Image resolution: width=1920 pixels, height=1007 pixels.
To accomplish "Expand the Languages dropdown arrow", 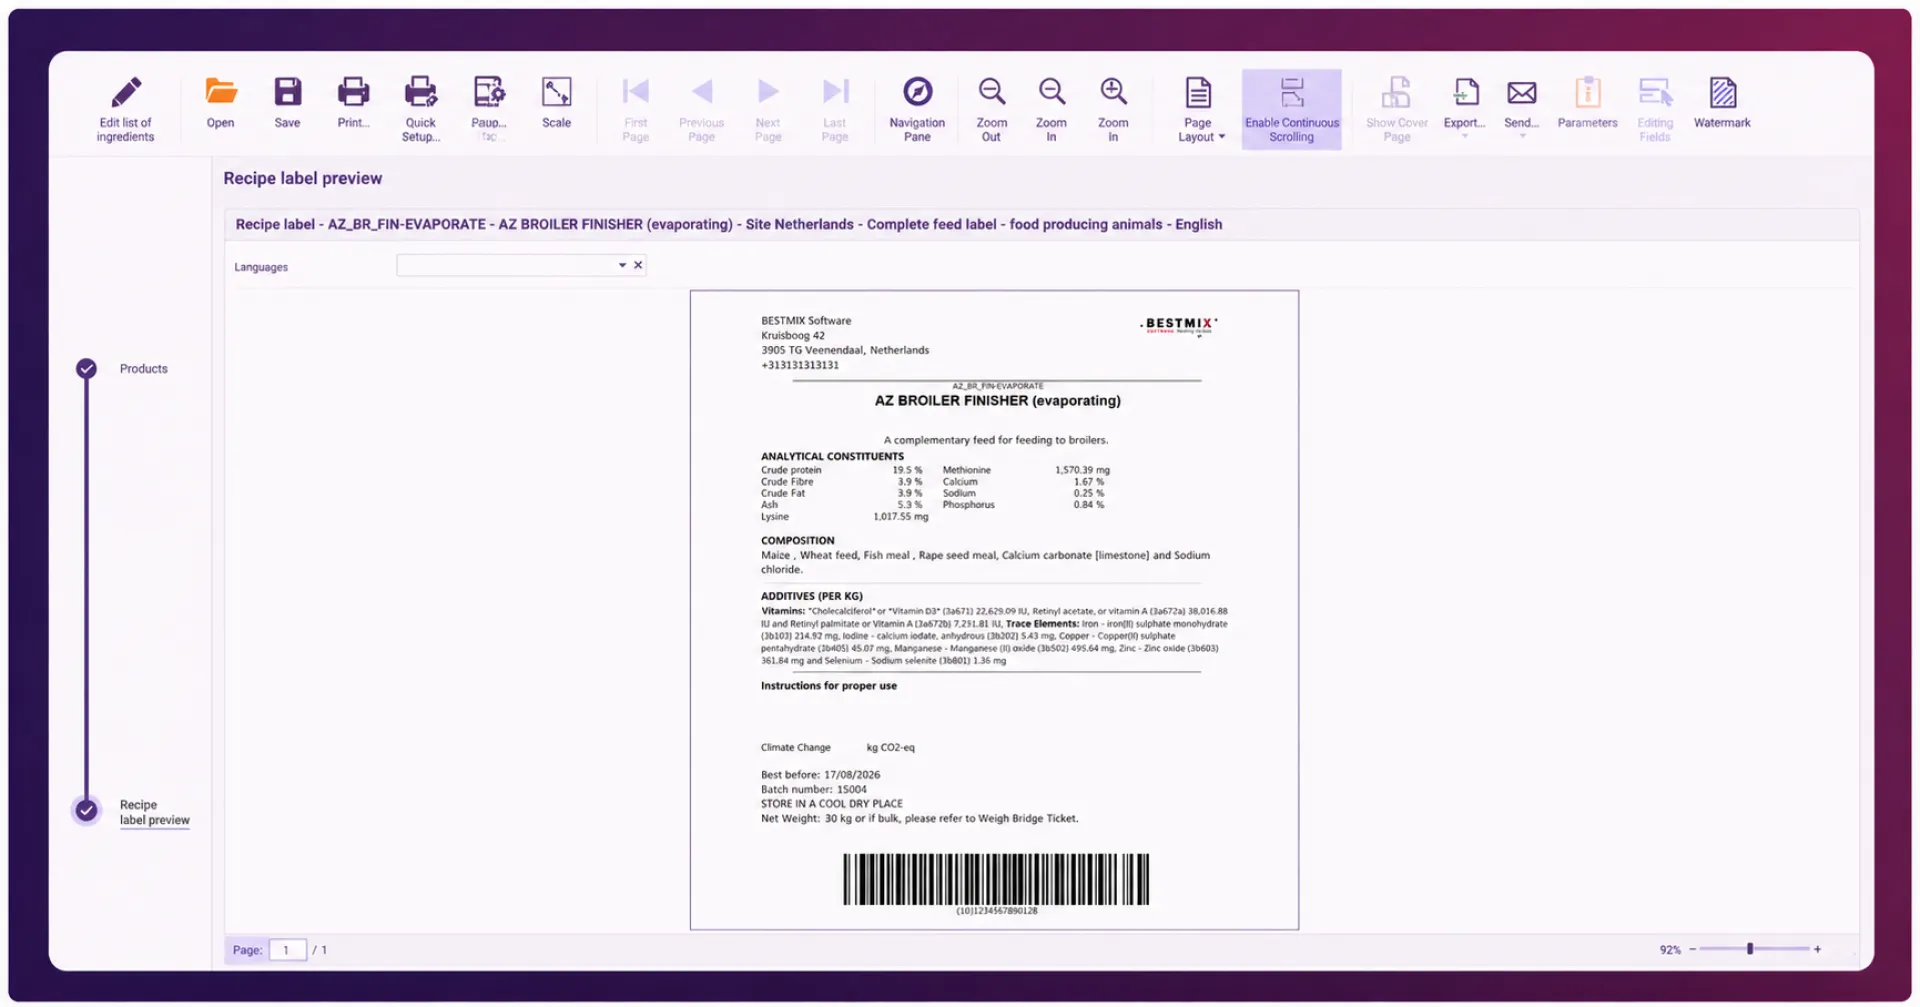I will (622, 265).
